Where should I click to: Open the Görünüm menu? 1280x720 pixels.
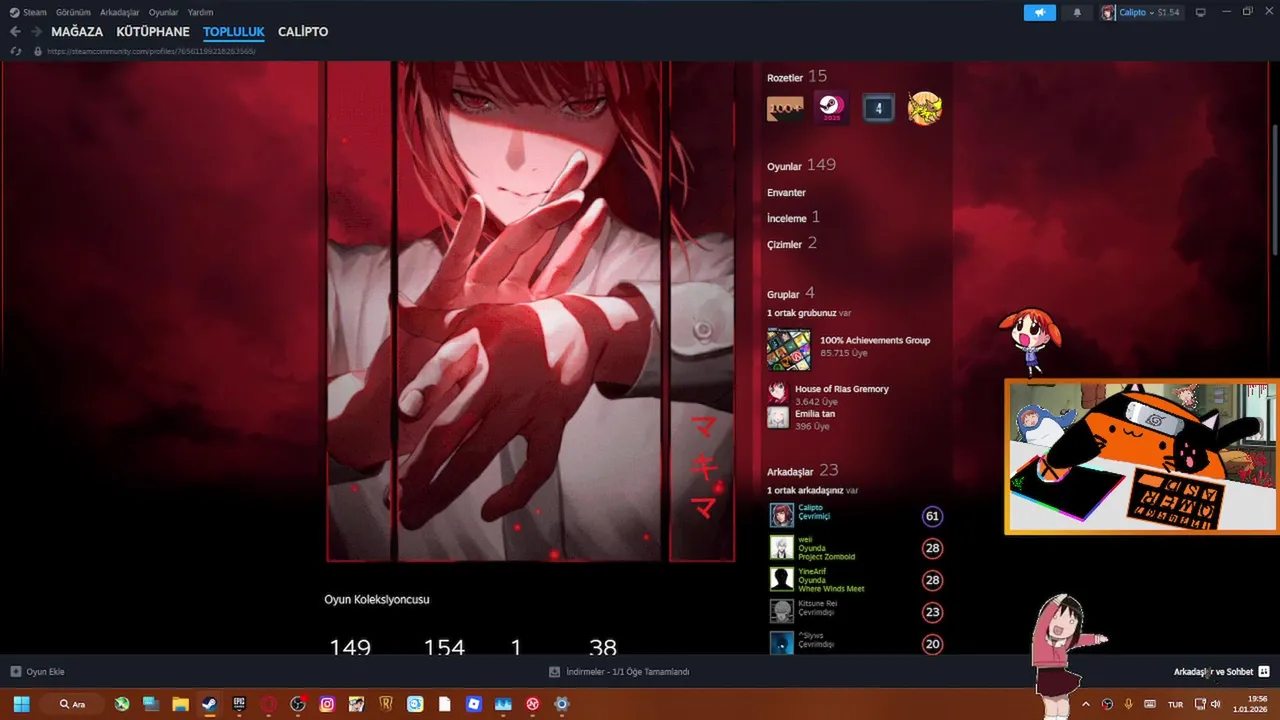tap(73, 12)
